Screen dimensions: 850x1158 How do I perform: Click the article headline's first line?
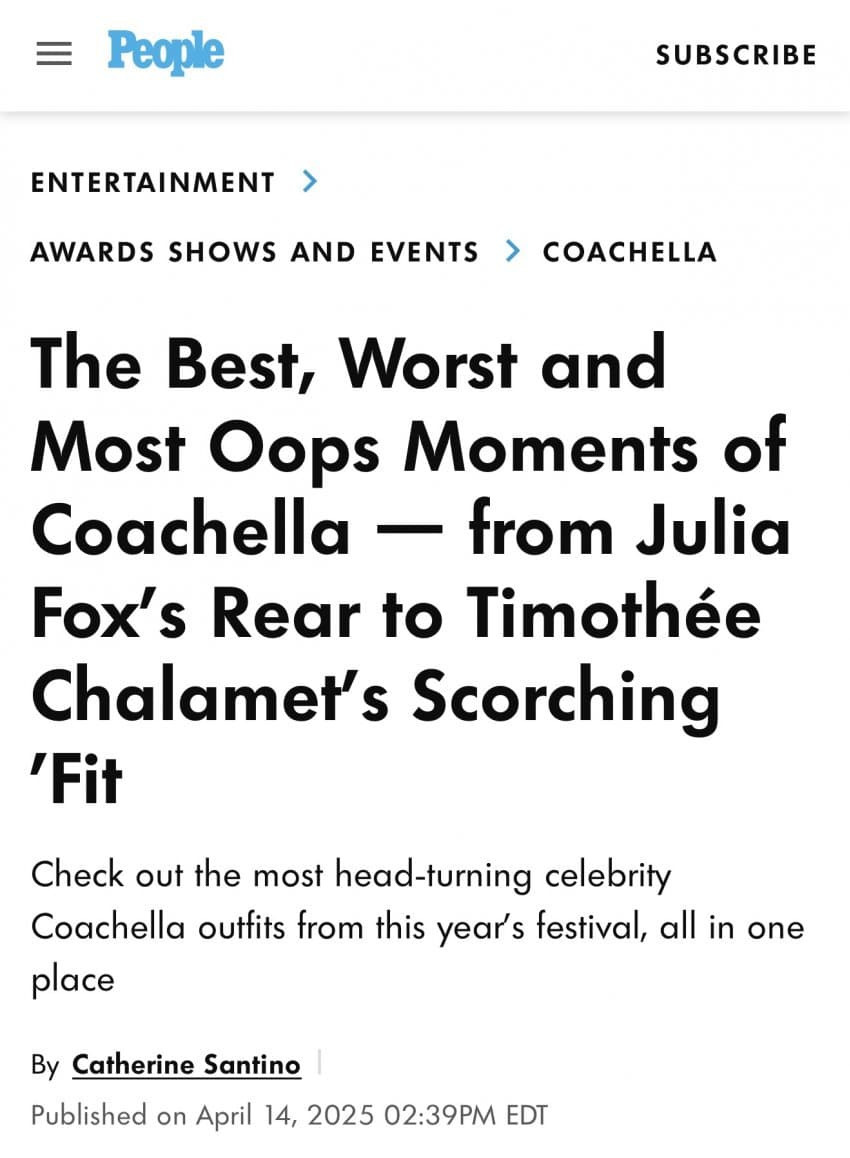point(348,362)
